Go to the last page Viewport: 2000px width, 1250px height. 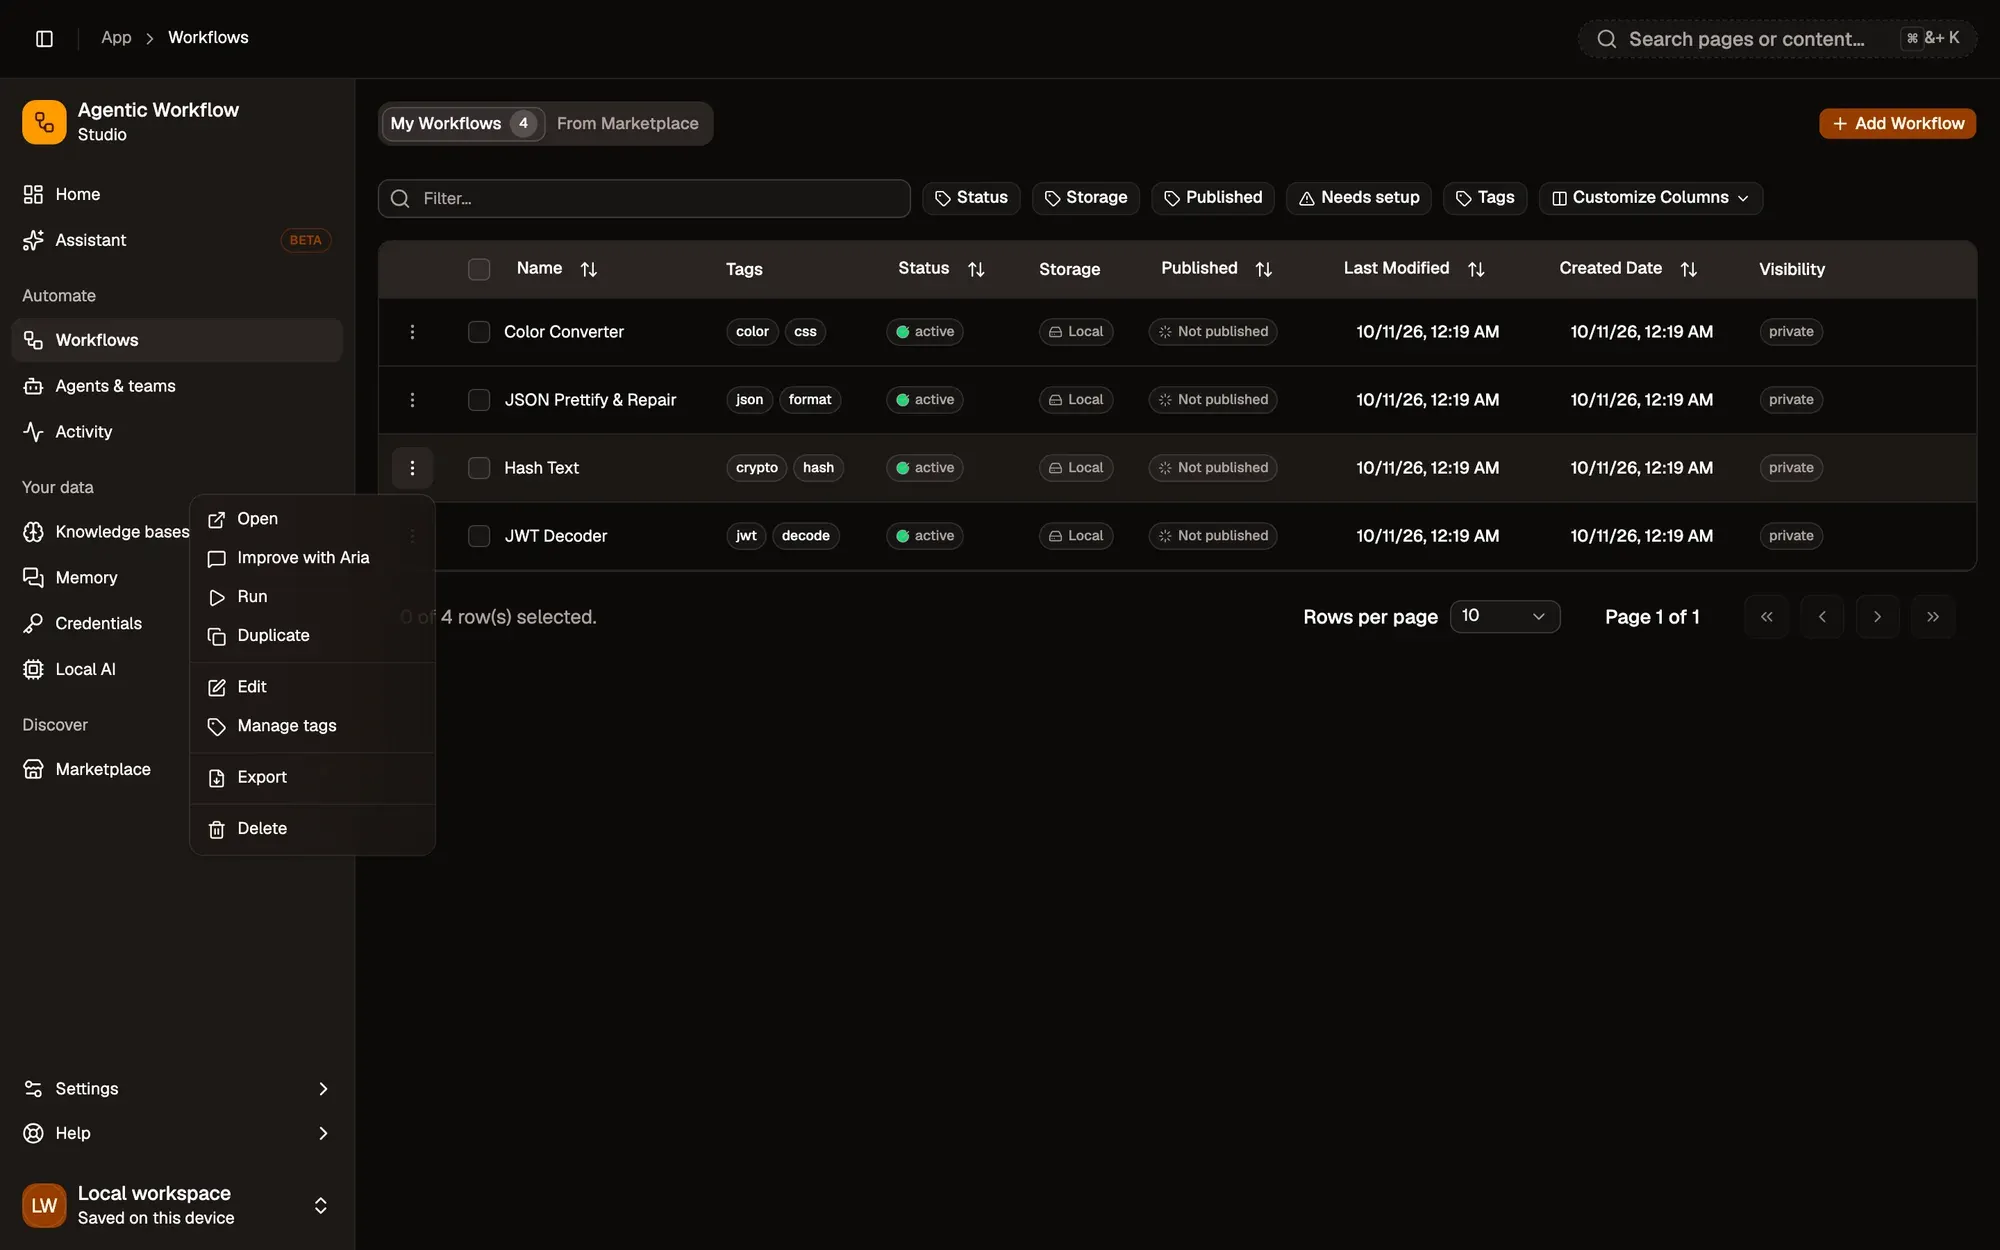click(1933, 617)
